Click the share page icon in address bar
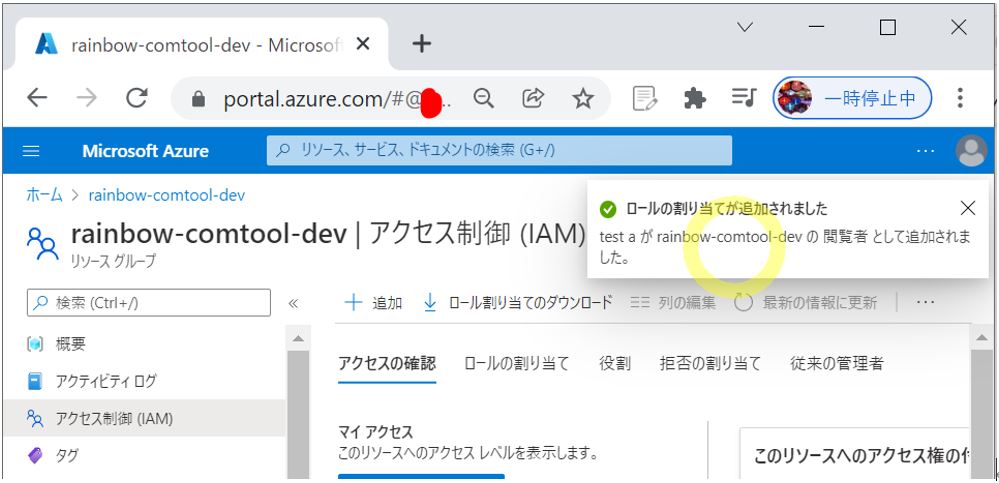This screenshot has height=483, width=999. tap(533, 98)
